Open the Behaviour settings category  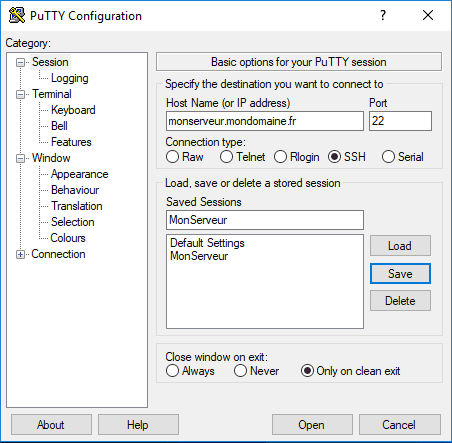click(x=75, y=190)
